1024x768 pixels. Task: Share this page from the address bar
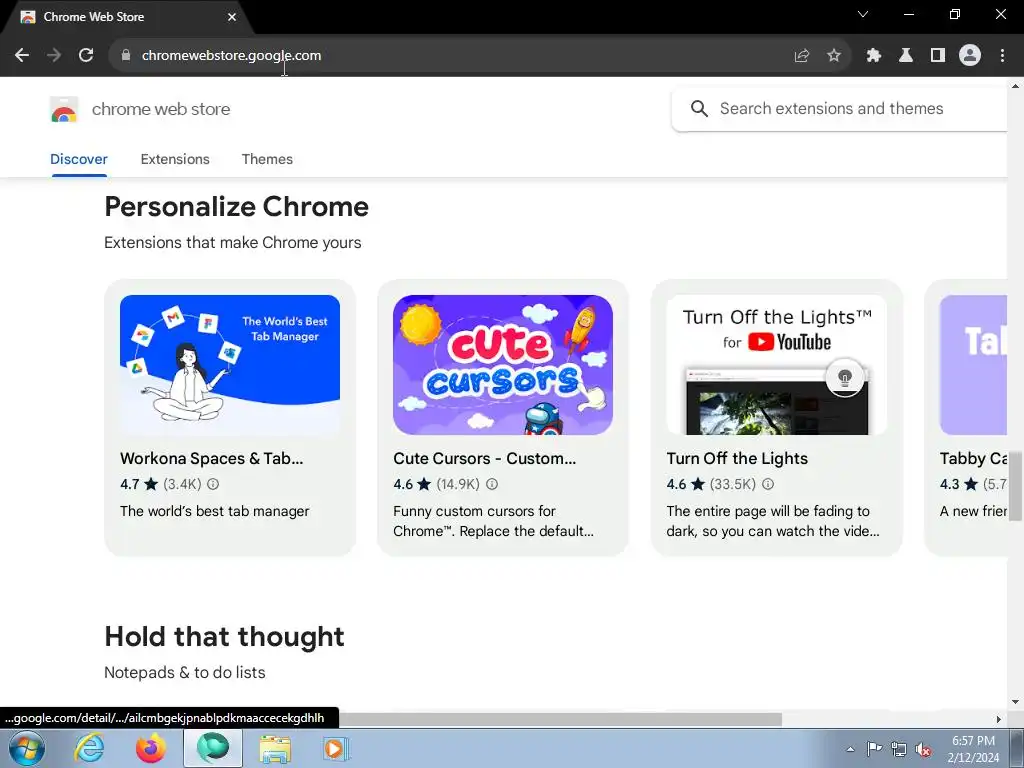click(802, 56)
